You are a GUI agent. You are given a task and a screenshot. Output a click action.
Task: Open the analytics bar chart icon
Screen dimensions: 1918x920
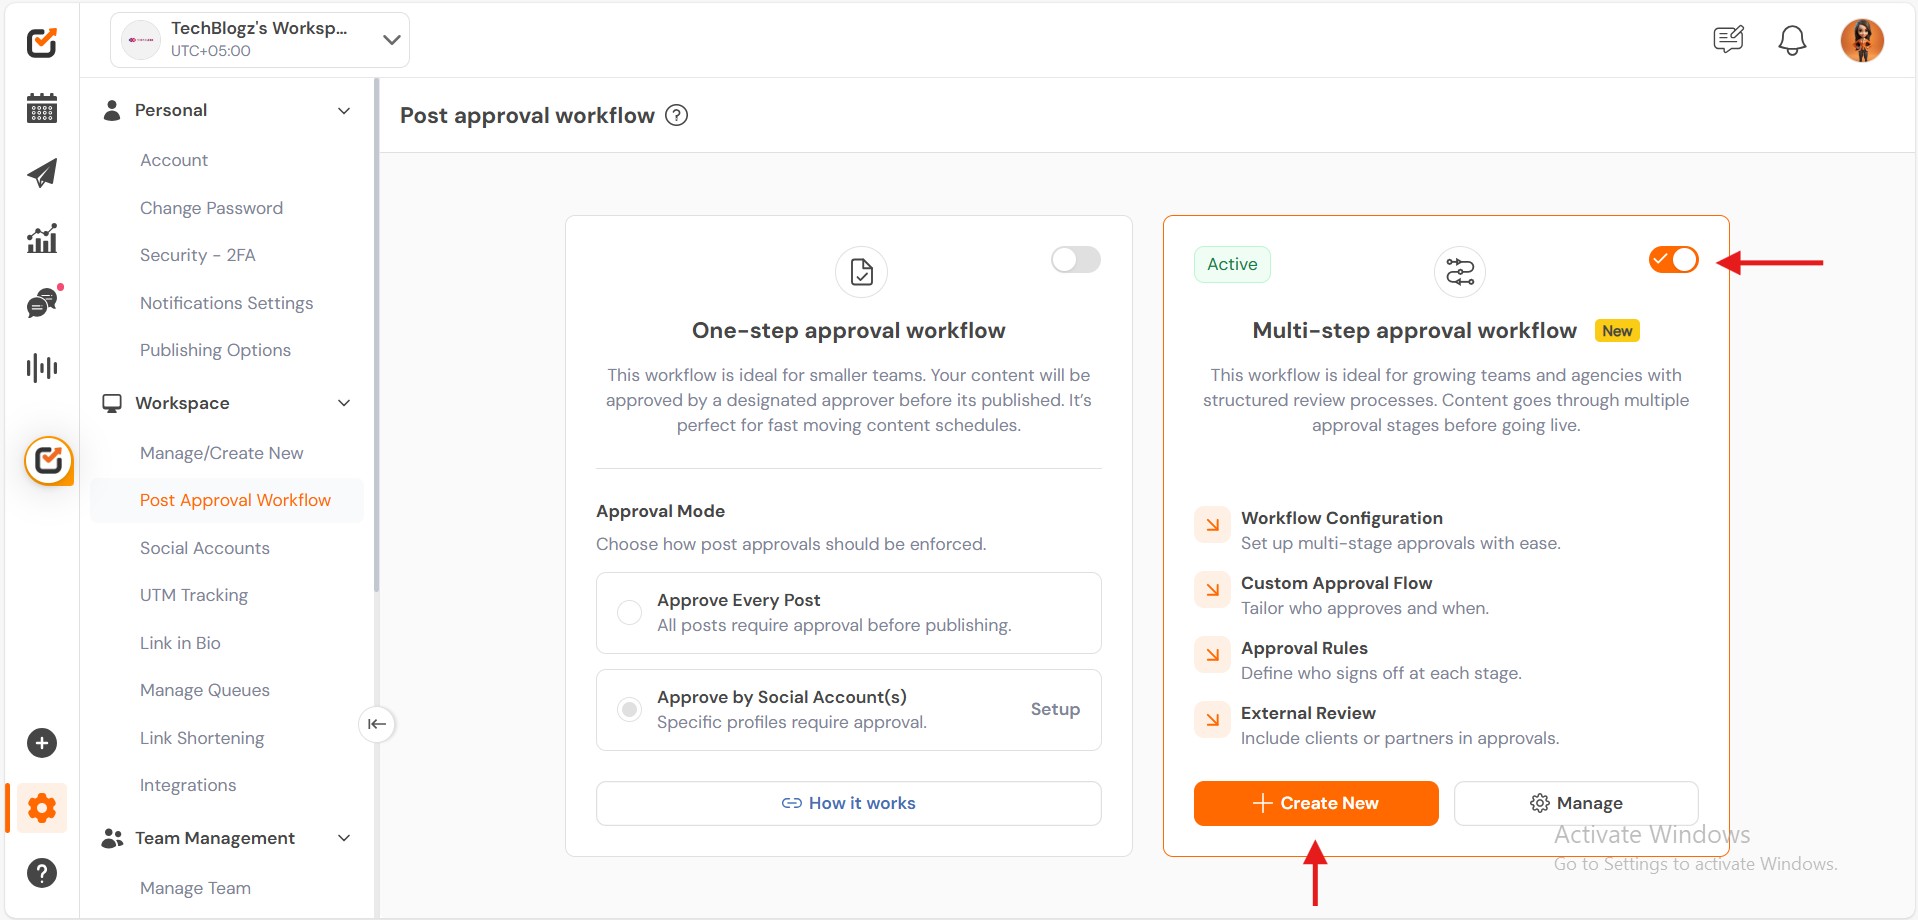pos(42,238)
